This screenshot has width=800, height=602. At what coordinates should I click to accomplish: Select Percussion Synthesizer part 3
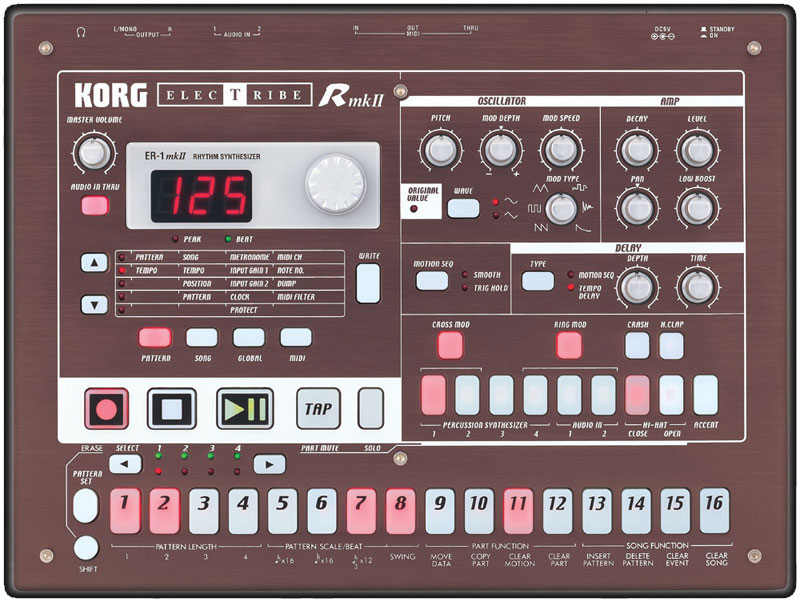point(502,395)
